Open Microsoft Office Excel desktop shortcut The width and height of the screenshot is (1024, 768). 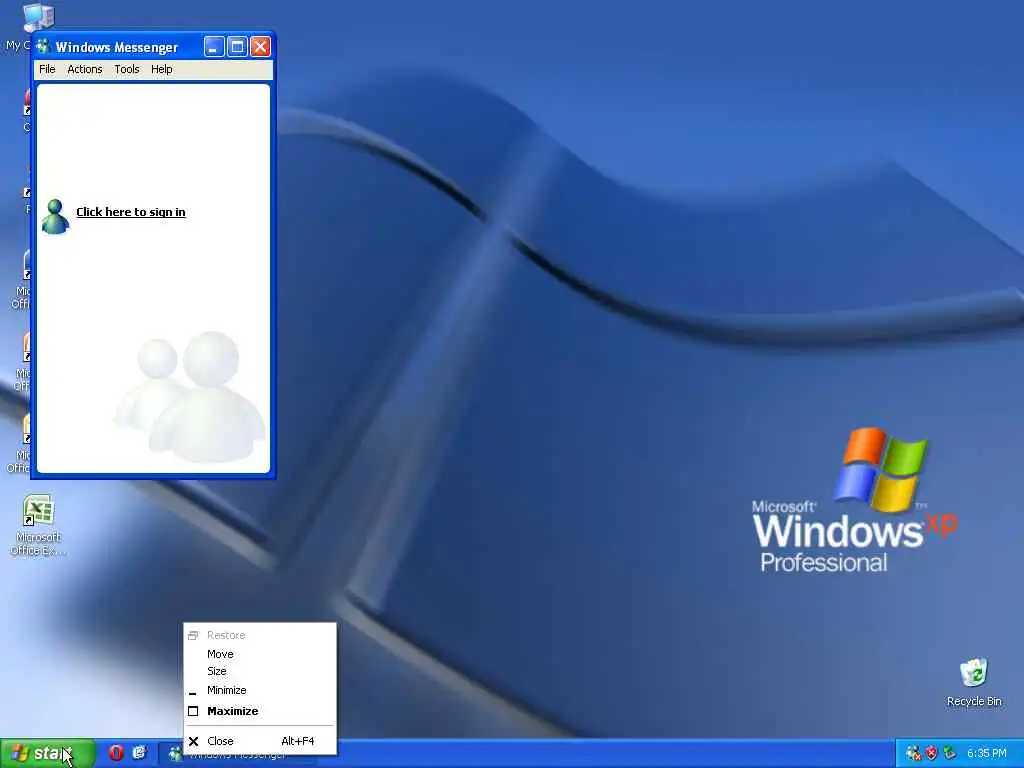point(38,525)
